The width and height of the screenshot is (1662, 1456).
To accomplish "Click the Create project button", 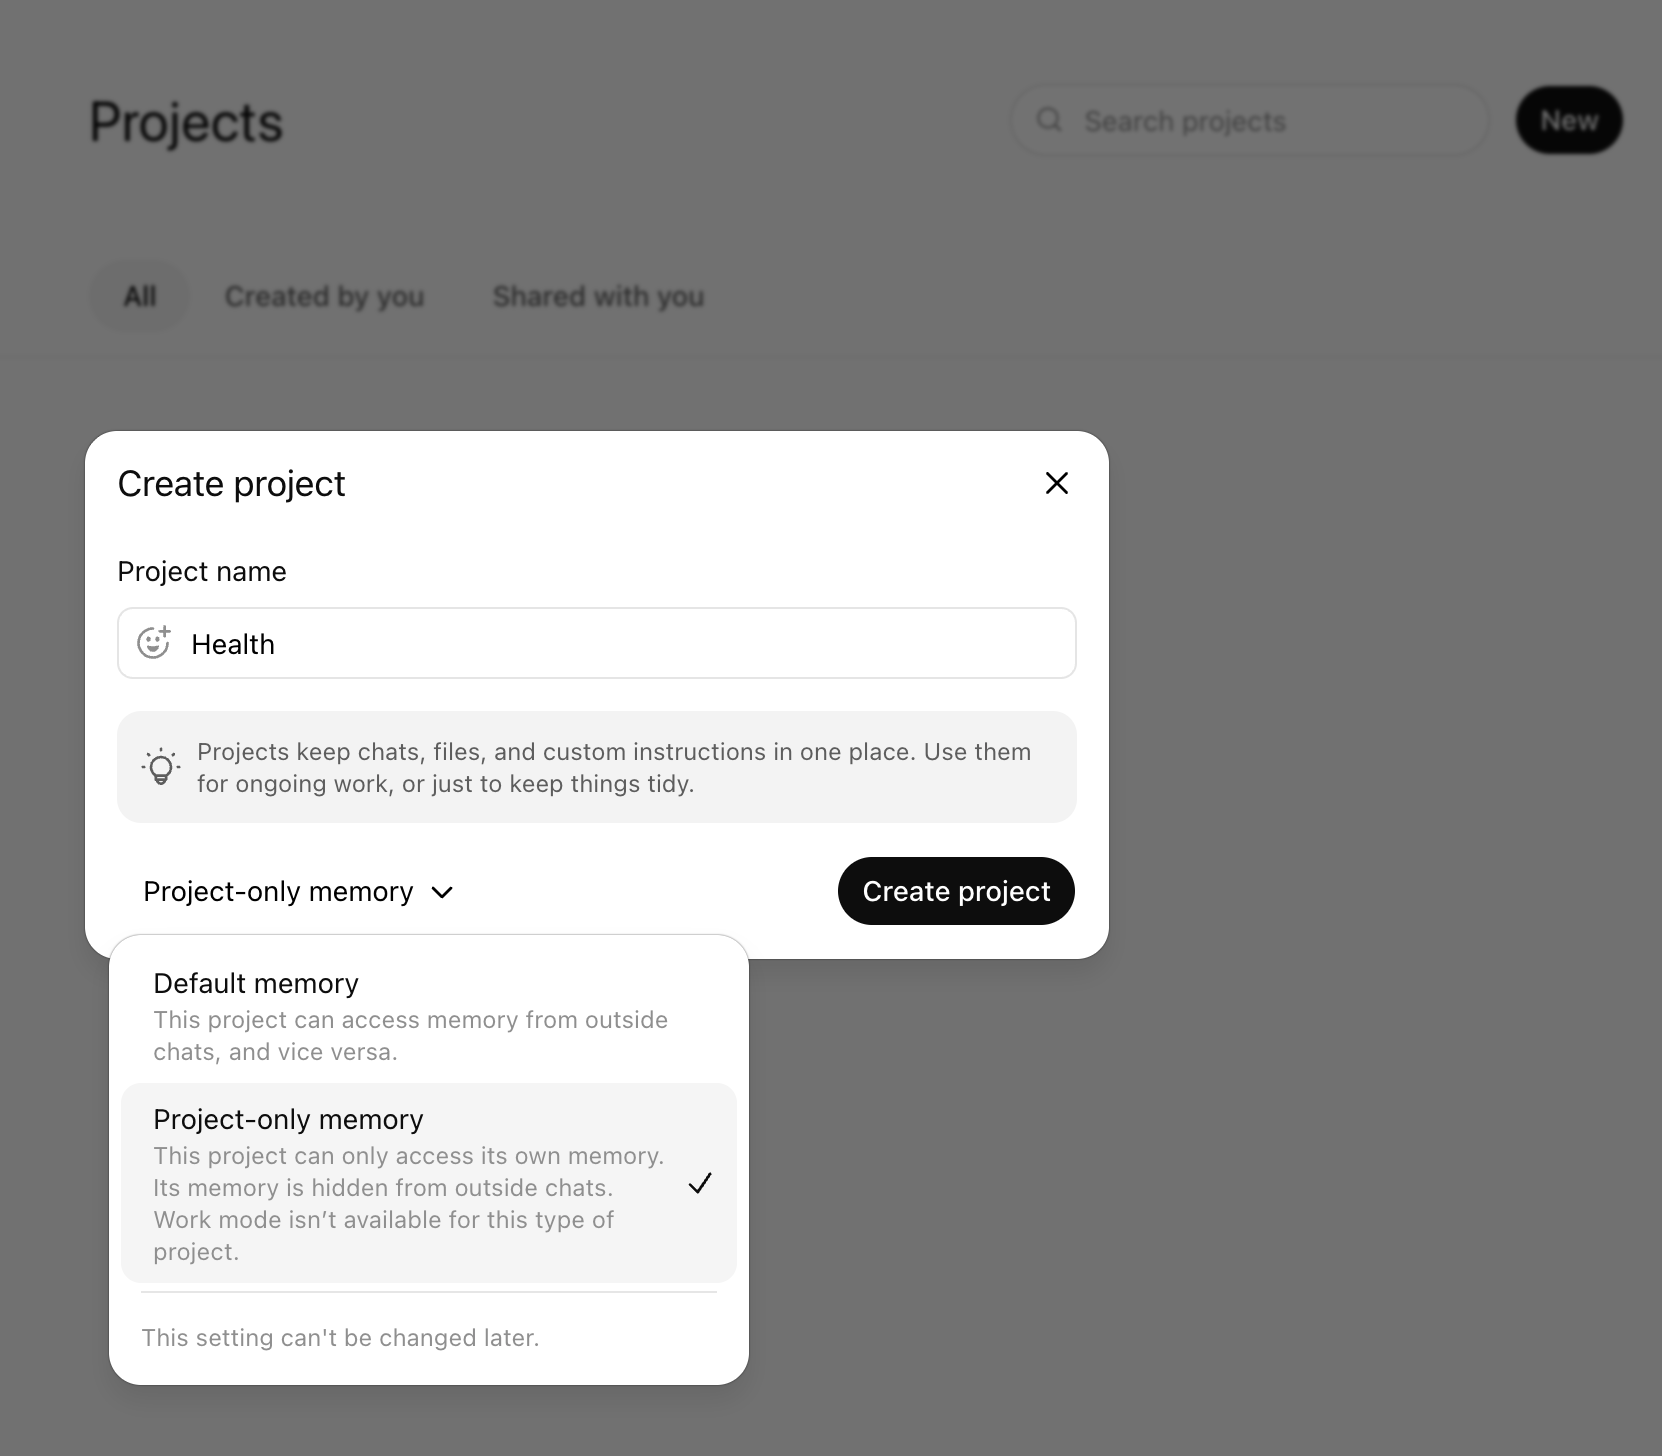I will pos(956,891).
